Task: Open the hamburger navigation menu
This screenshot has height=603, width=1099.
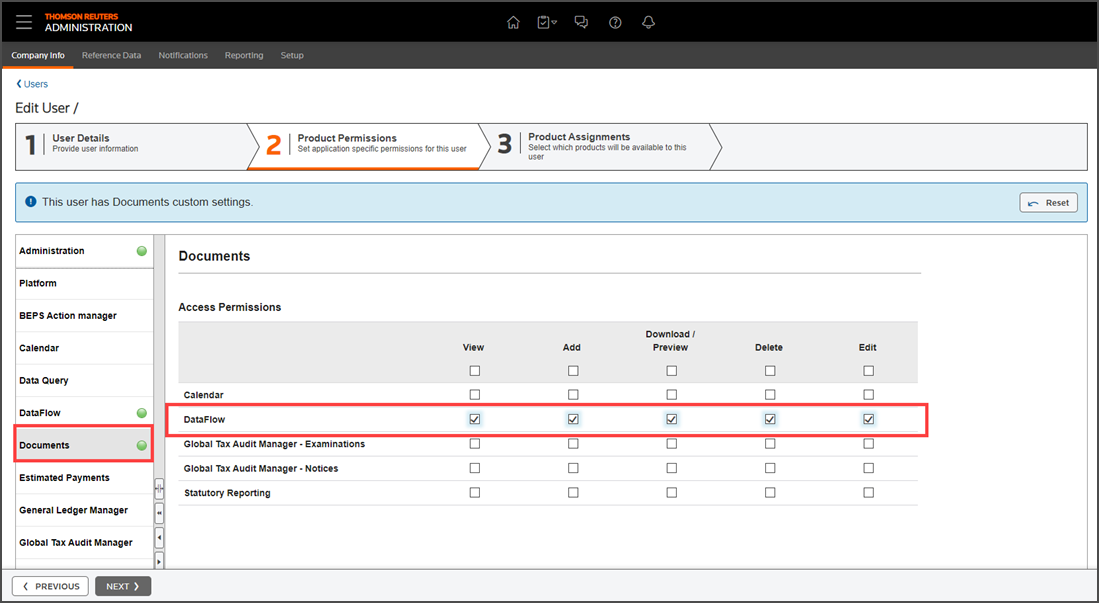Action: point(24,22)
